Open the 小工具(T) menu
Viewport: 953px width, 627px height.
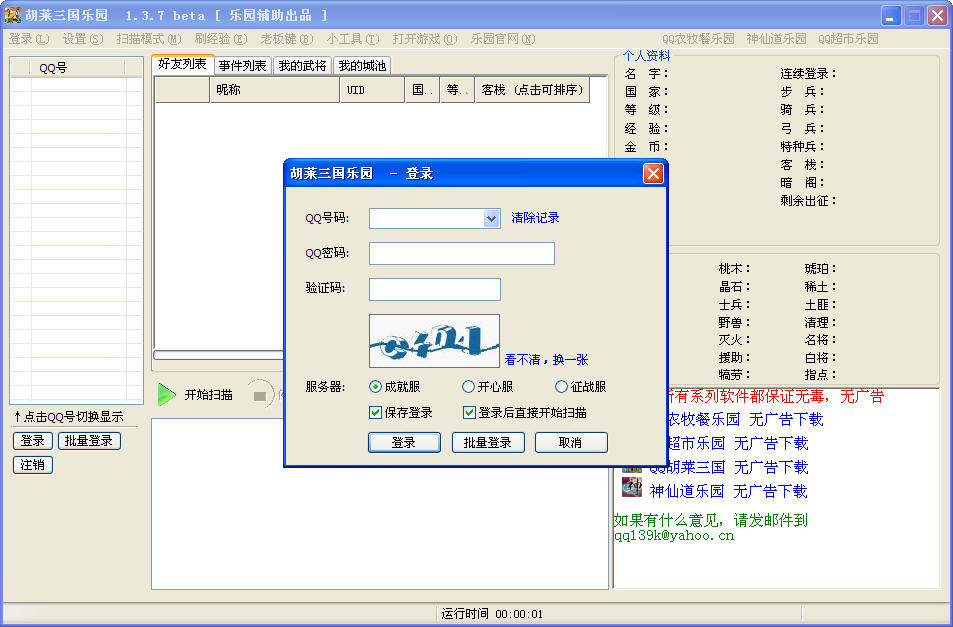353,39
